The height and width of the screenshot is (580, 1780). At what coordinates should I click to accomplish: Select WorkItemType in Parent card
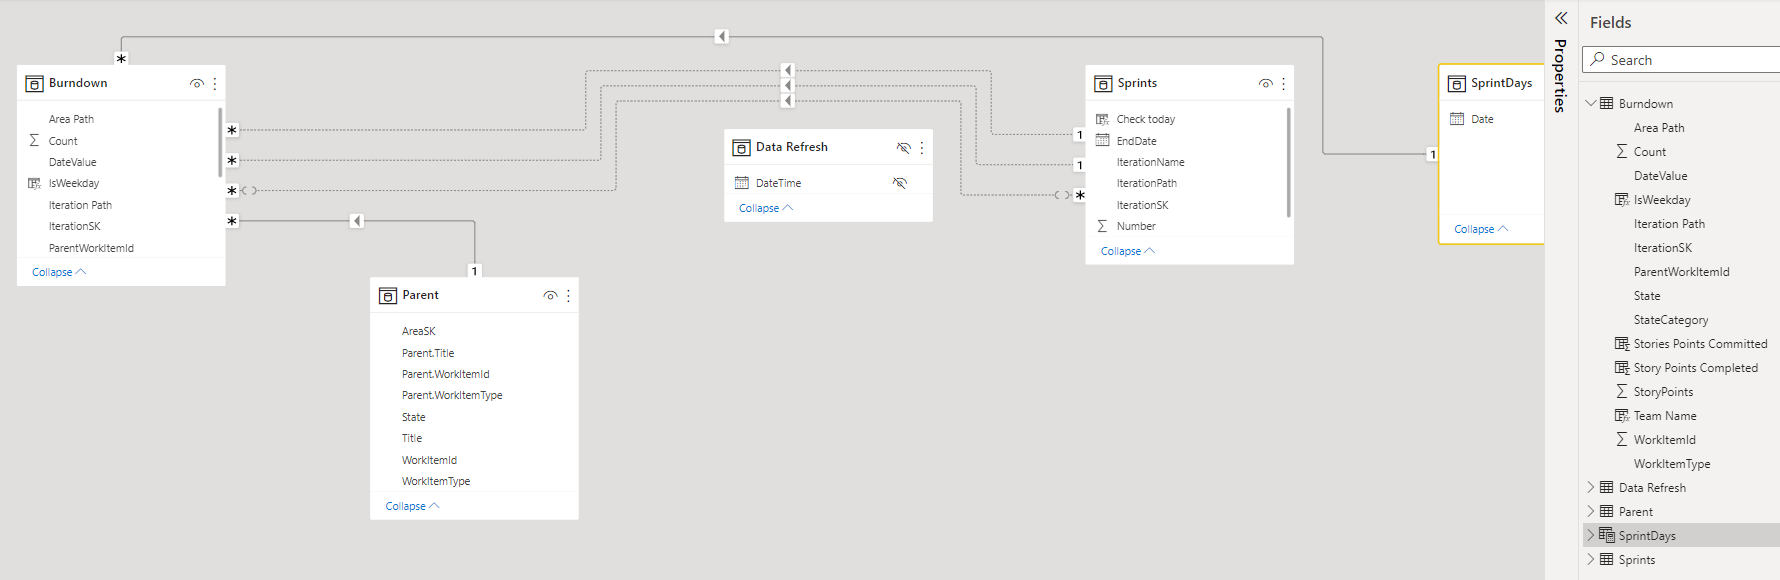[x=436, y=481]
